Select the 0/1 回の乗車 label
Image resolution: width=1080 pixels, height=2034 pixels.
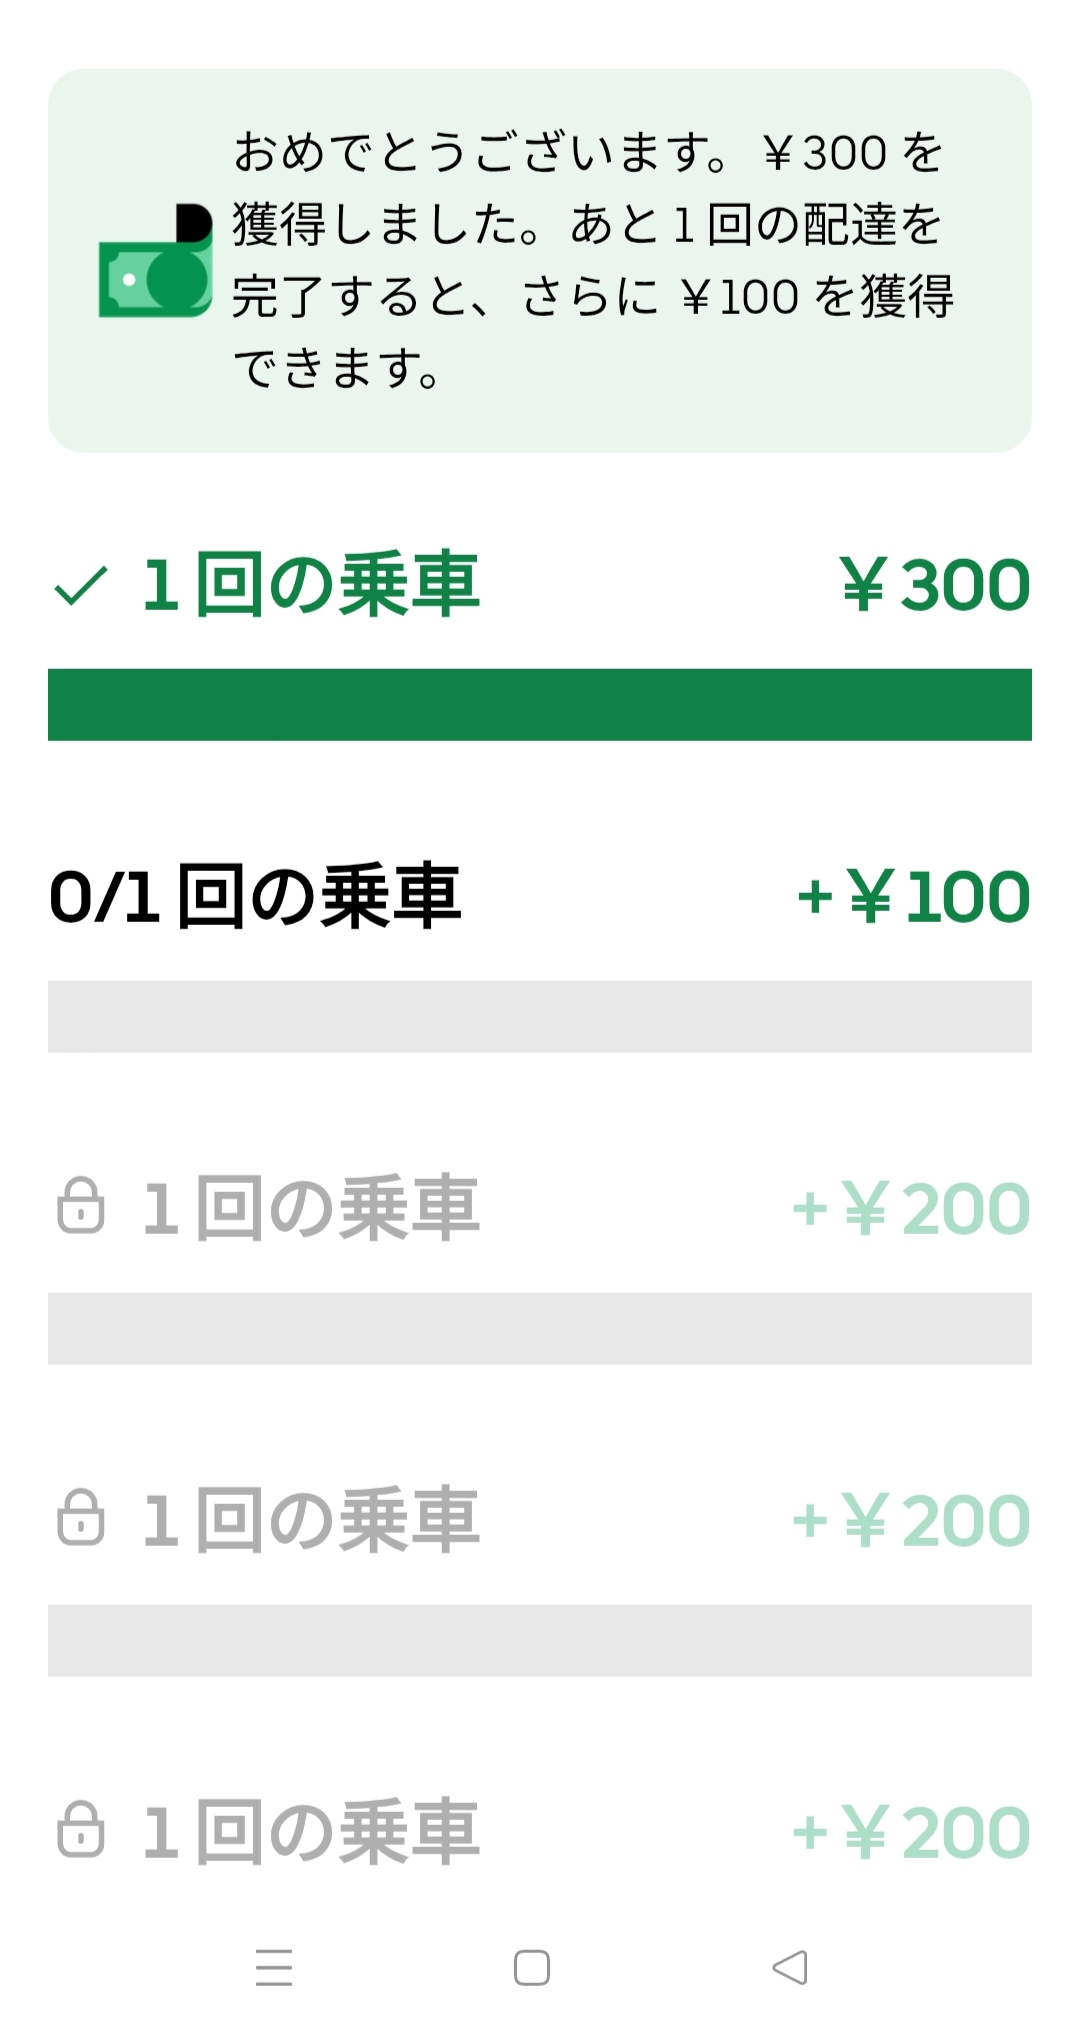tap(255, 896)
